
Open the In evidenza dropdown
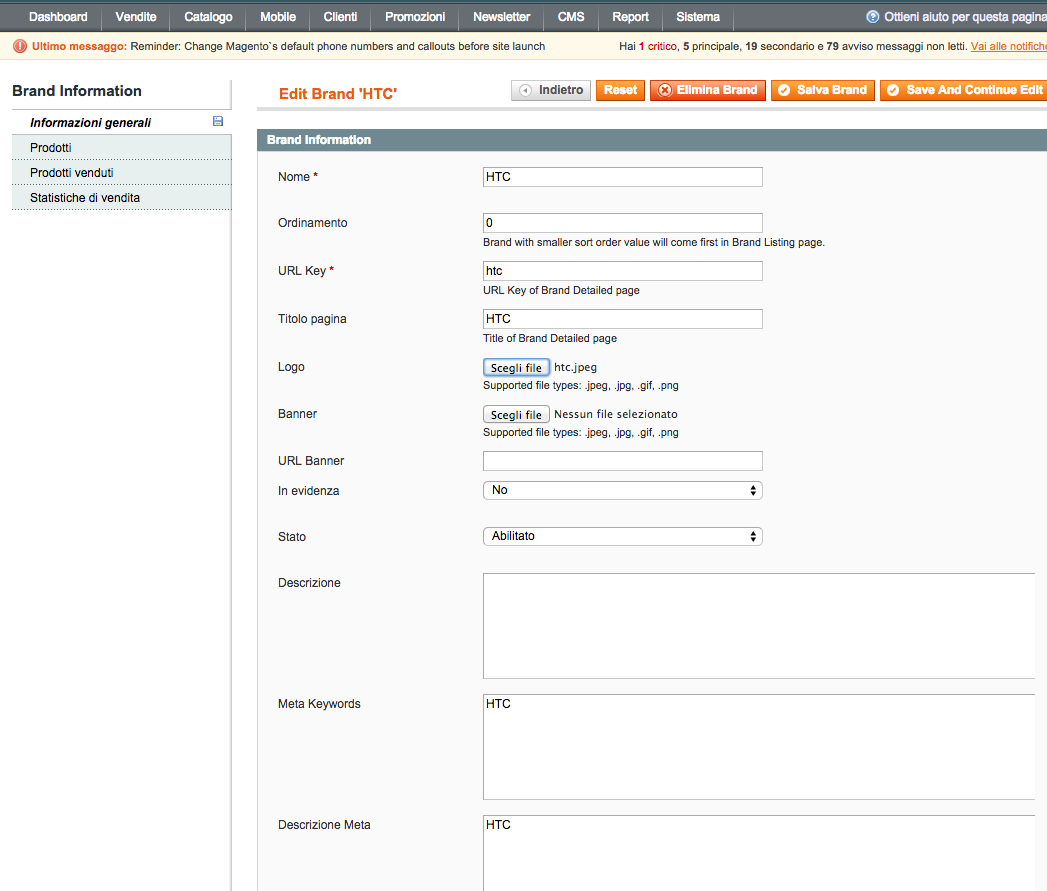click(622, 490)
